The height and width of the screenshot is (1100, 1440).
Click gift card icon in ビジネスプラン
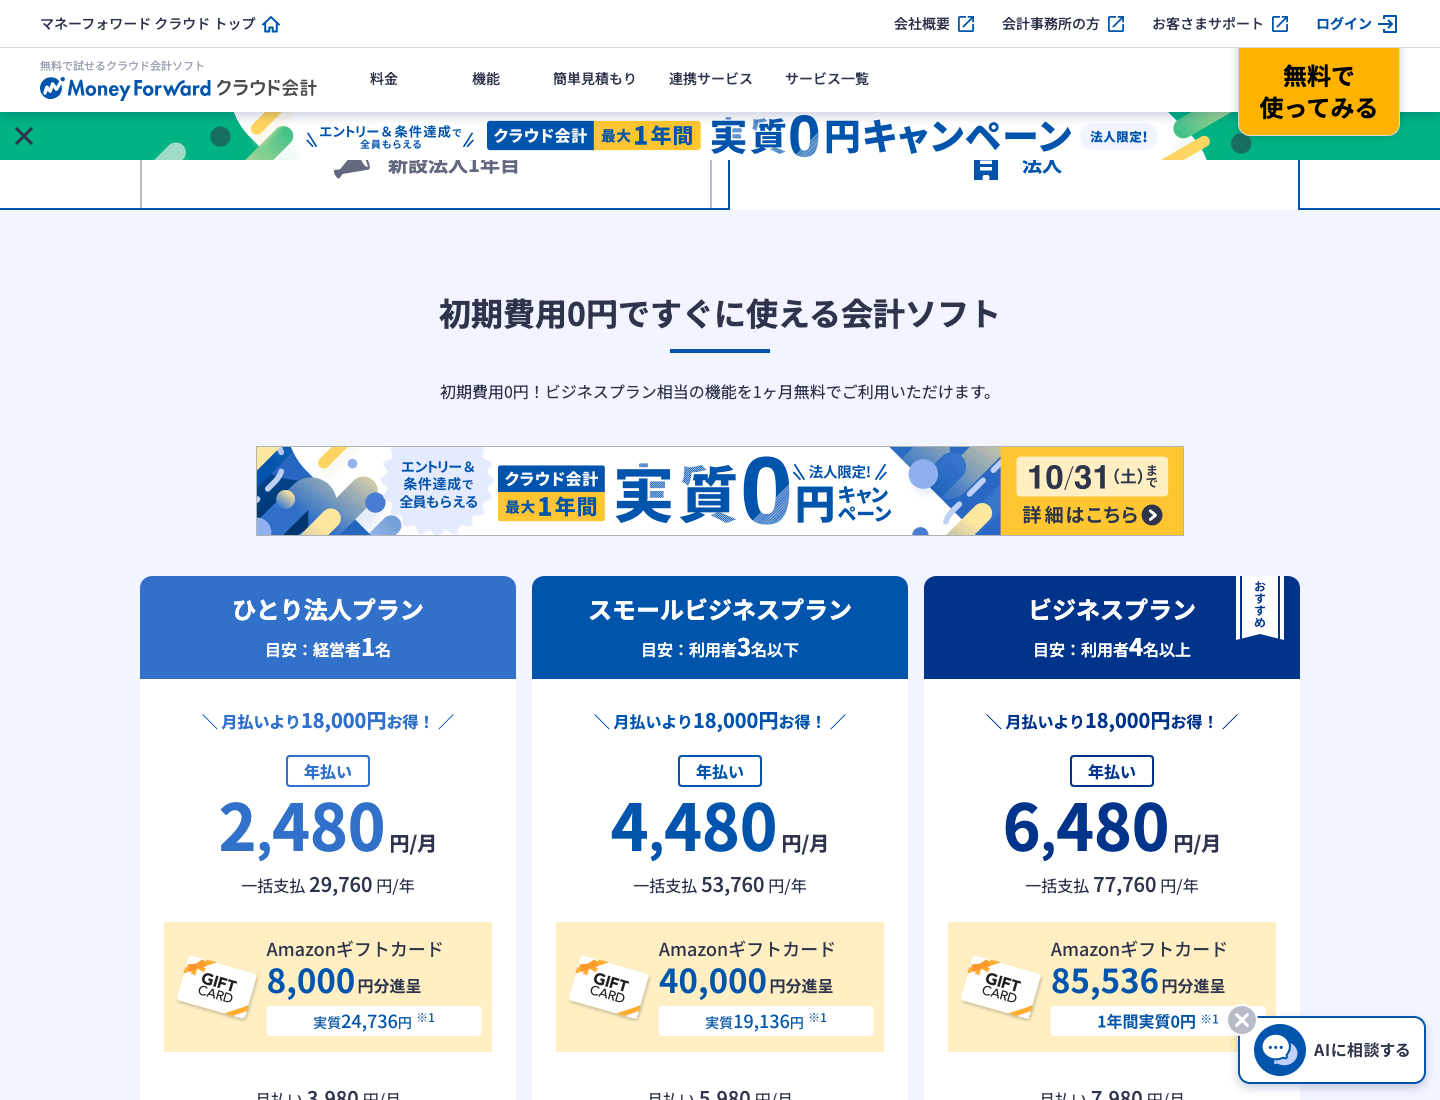pyautogui.click(x=1001, y=987)
